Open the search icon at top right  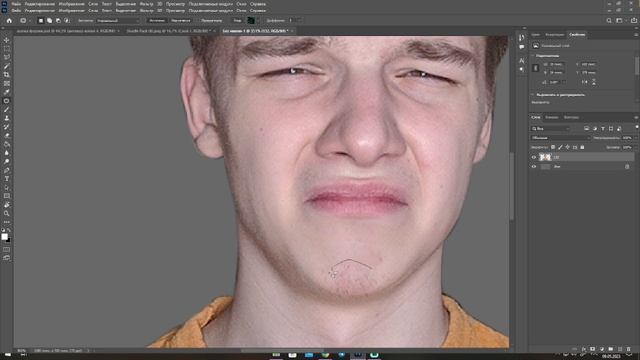[x=609, y=20]
